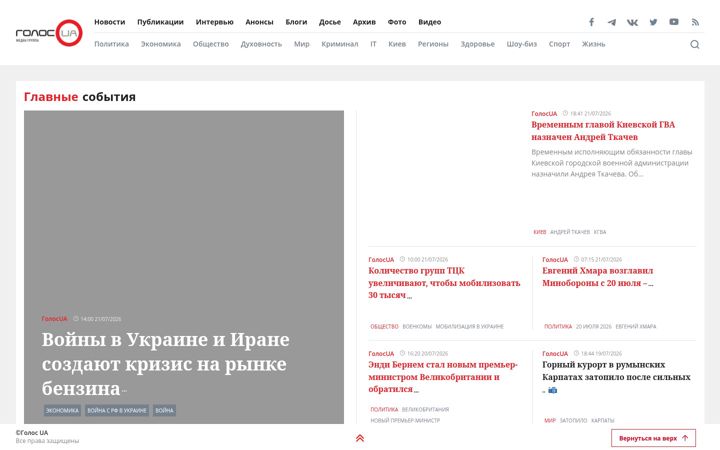Select the Общество category
720x450 pixels.
[211, 44]
